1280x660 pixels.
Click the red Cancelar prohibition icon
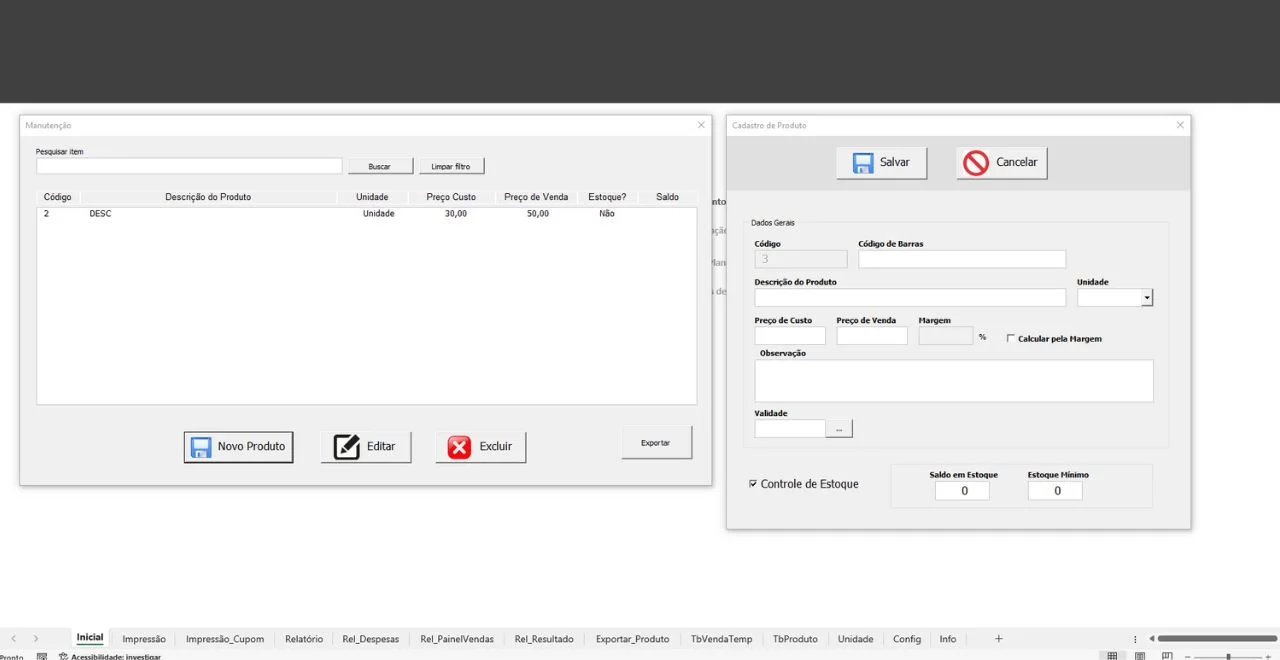[x=976, y=163]
